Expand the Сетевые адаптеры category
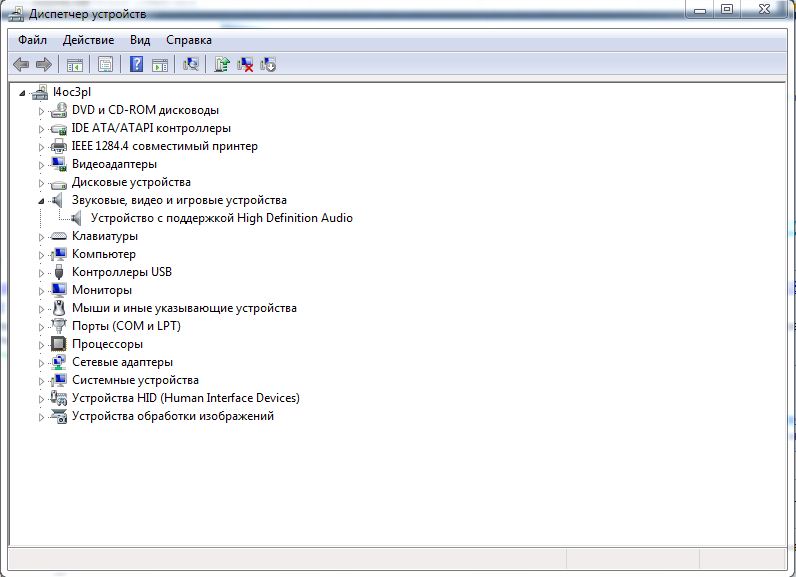The width and height of the screenshot is (796, 577). pyautogui.click(x=41, y=363)
